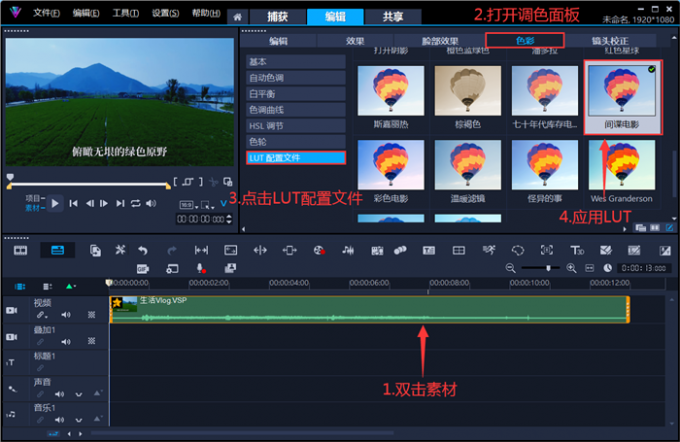Select the LUT 配置文件 section
This screenshot has width=680, height=442.
[x=296, y=158]
